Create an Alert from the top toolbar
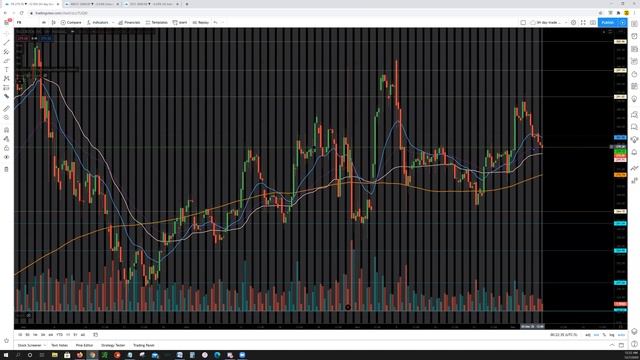Screen dimensions: 640x360 (180, 22)
